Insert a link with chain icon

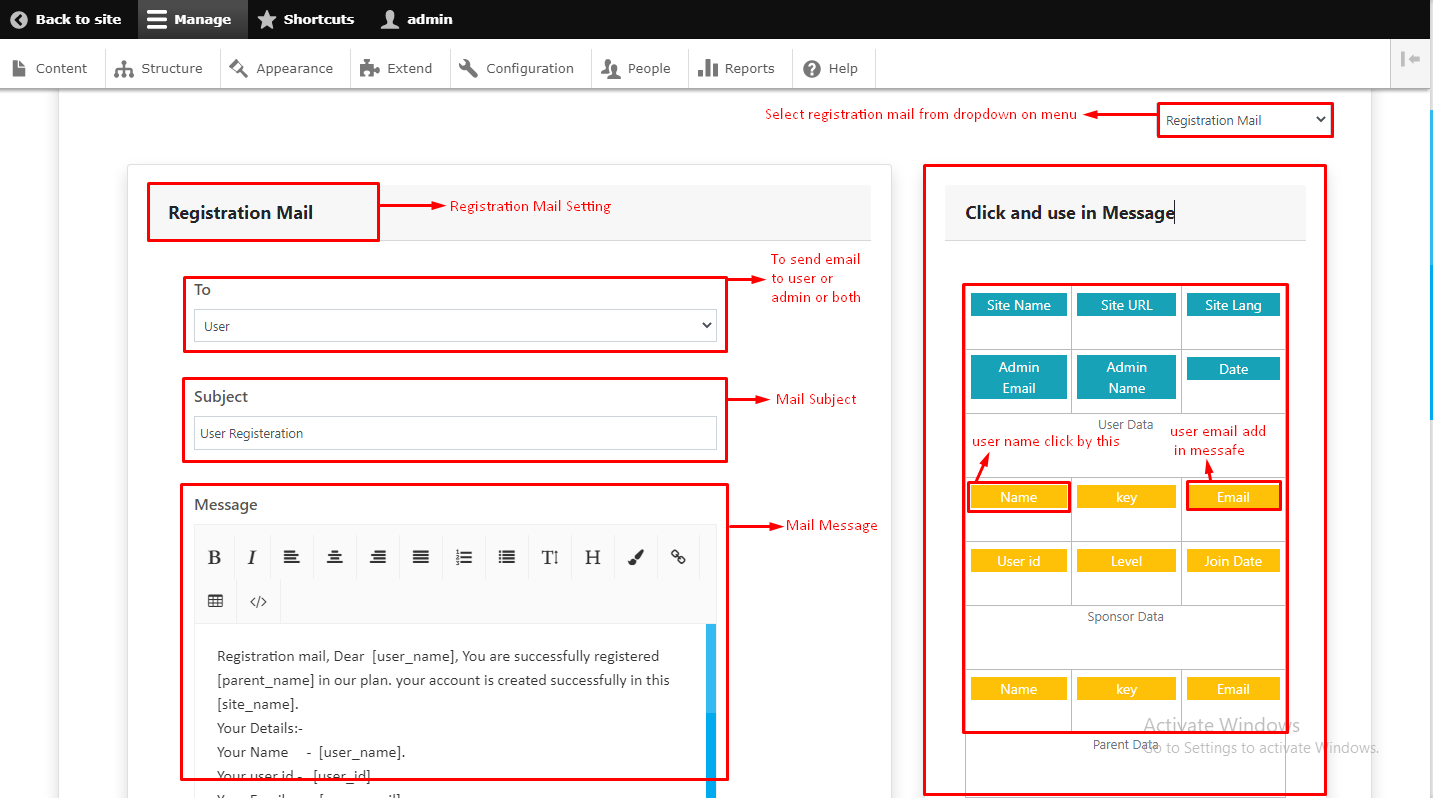pyautogui.click(x=678, y=557)
